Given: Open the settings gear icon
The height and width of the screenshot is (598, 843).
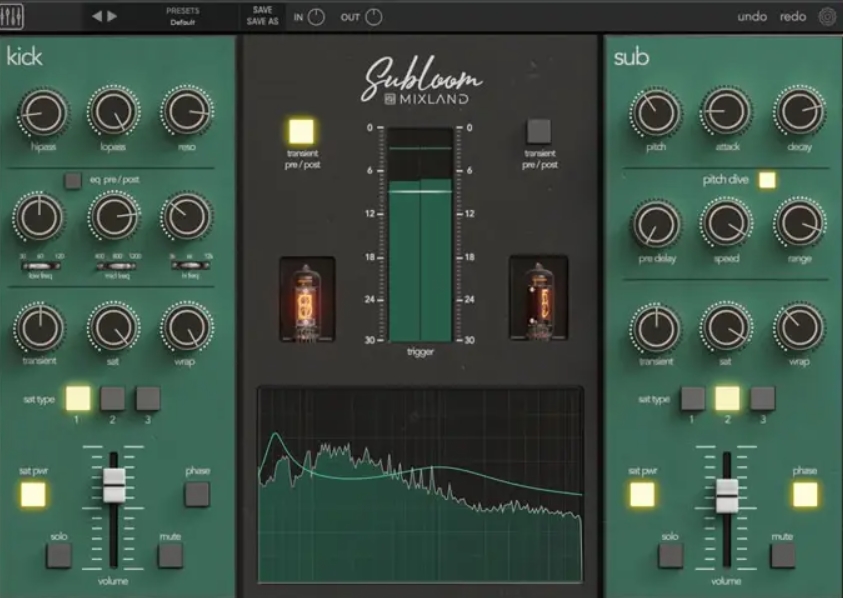Looking at the screenshot, I should point(827,17).
